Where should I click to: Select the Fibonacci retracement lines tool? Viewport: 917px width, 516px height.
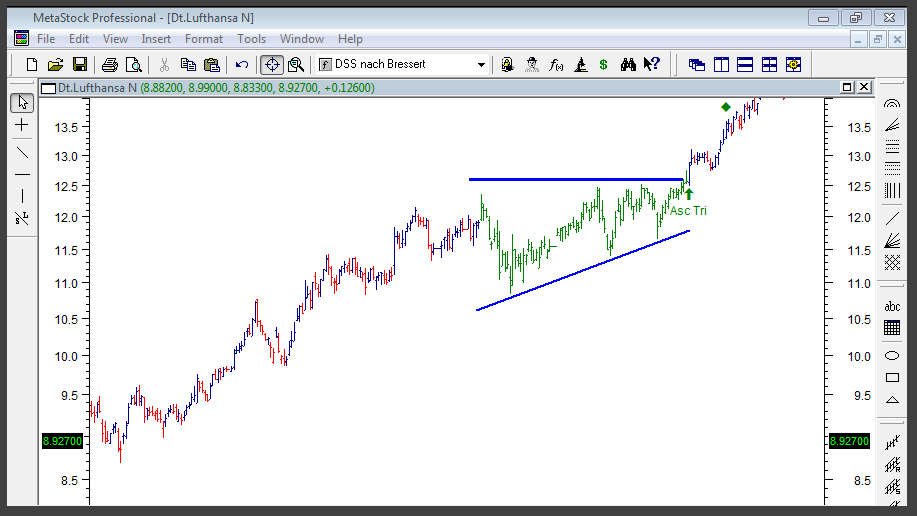(x=892, y=146)
